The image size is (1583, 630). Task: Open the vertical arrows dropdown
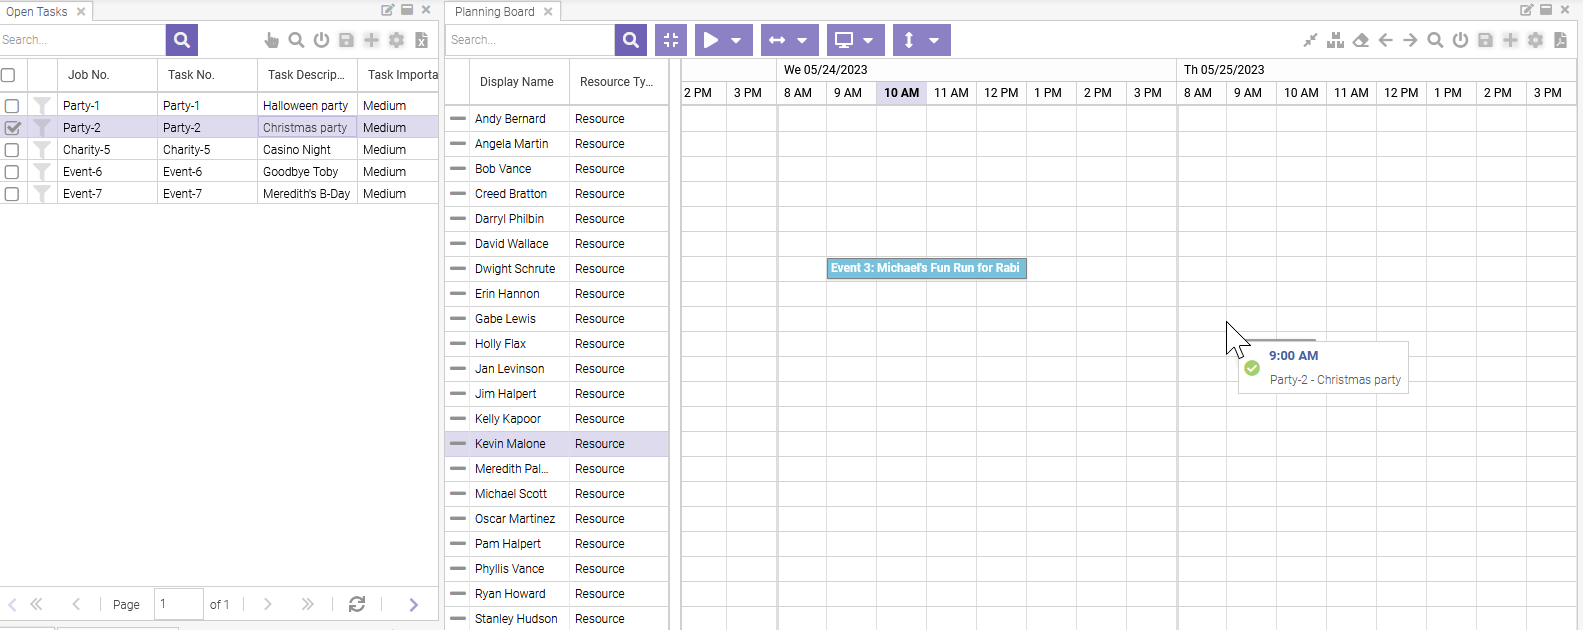pyautogui.click(x=934, y=40)
